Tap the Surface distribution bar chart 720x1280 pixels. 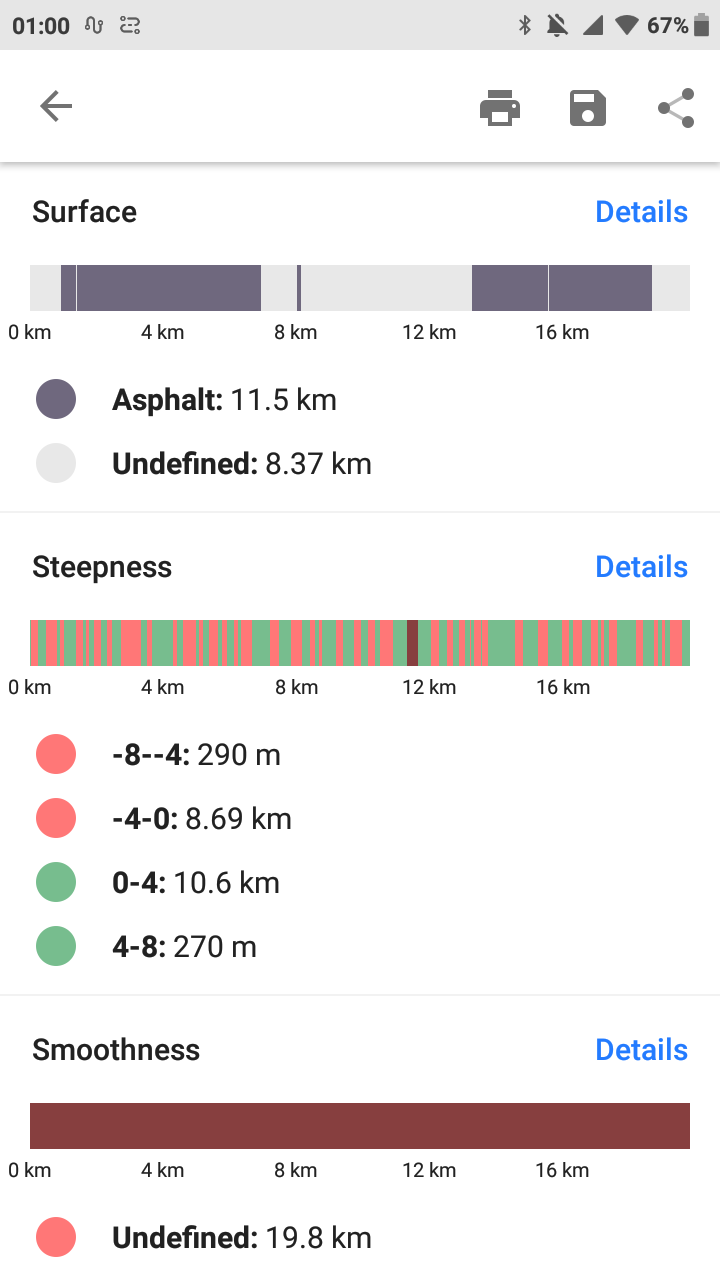click(360, 288)
